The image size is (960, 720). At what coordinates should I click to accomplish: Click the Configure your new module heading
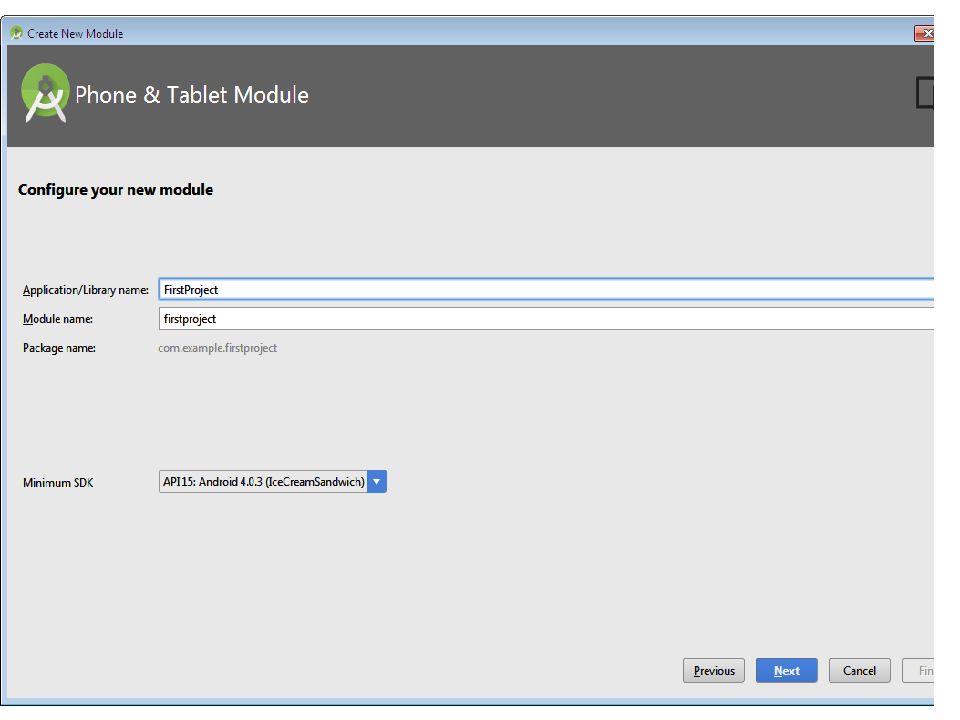point(115,190)
